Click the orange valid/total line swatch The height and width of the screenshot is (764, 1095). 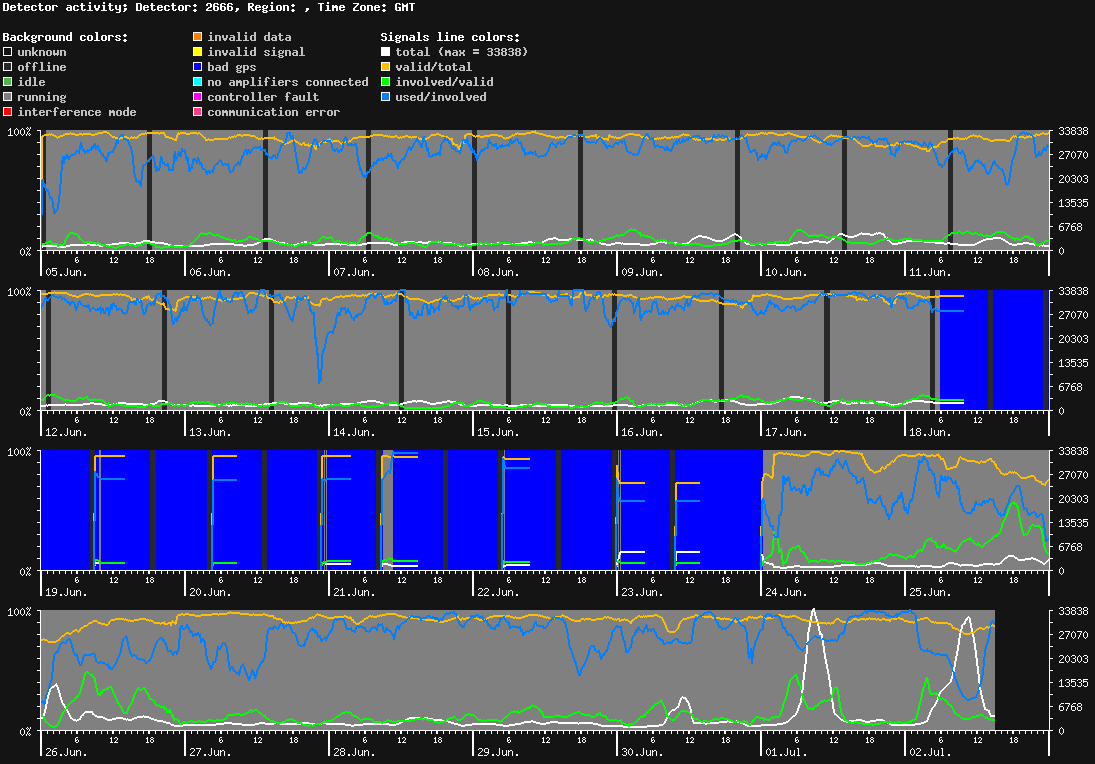385,67
